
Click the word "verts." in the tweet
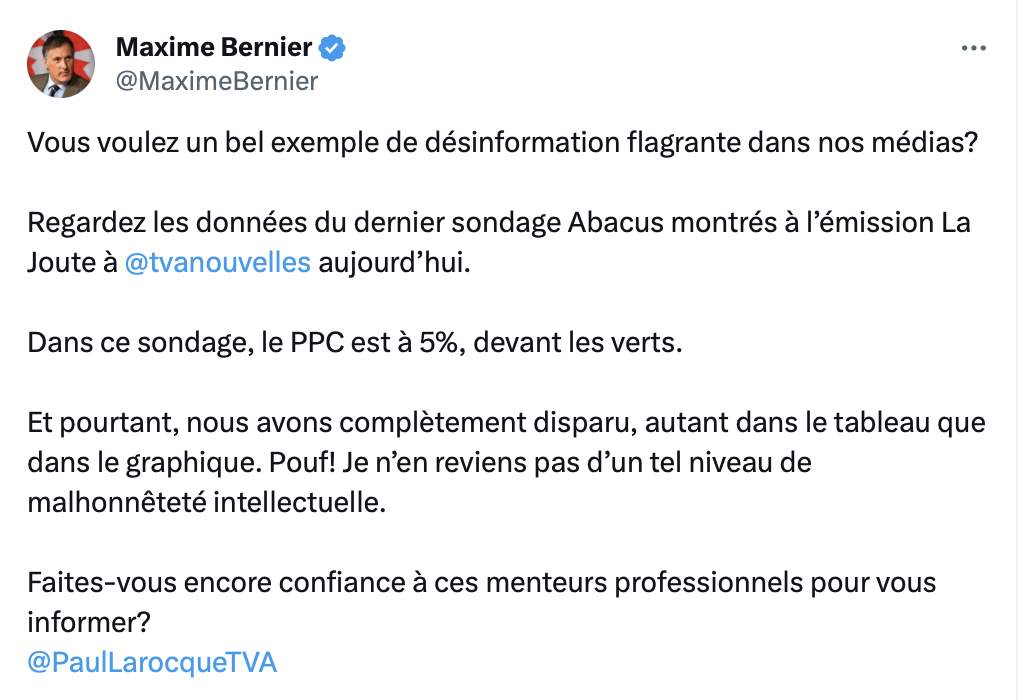pyautogui.click(x=644, y=343)
